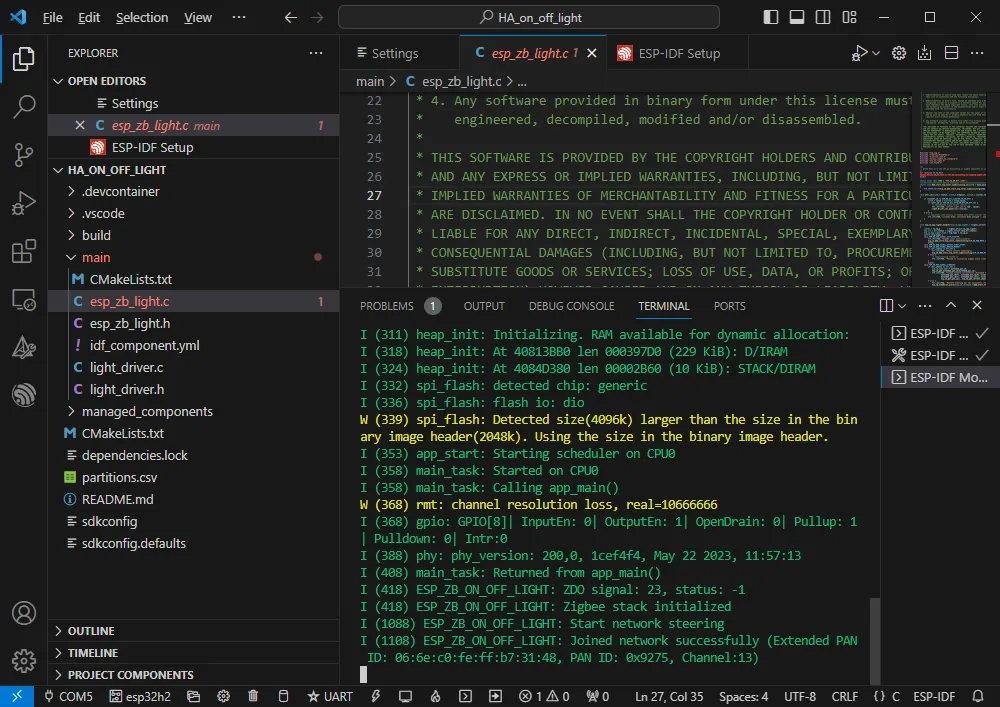Open the Extensions view in activity bar
This screenshot has height=707, width=1000.
tap(23, 252)
